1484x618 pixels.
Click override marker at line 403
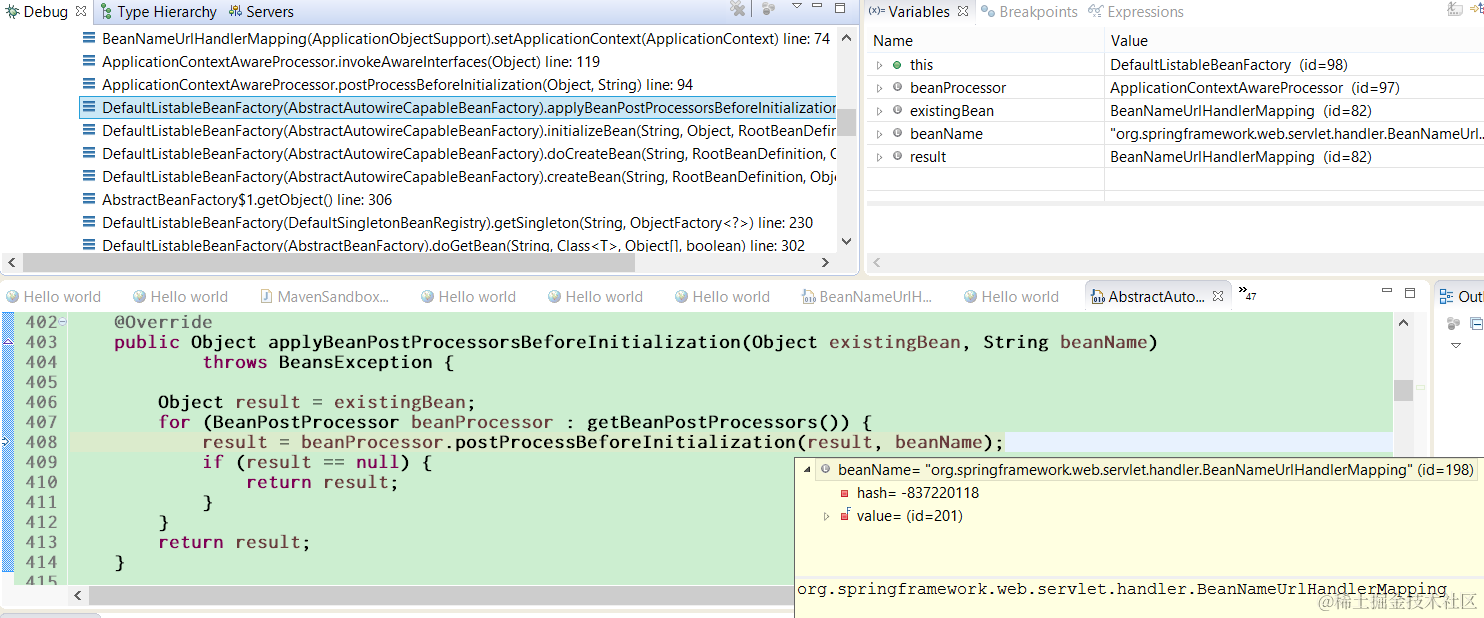point(8,342)
